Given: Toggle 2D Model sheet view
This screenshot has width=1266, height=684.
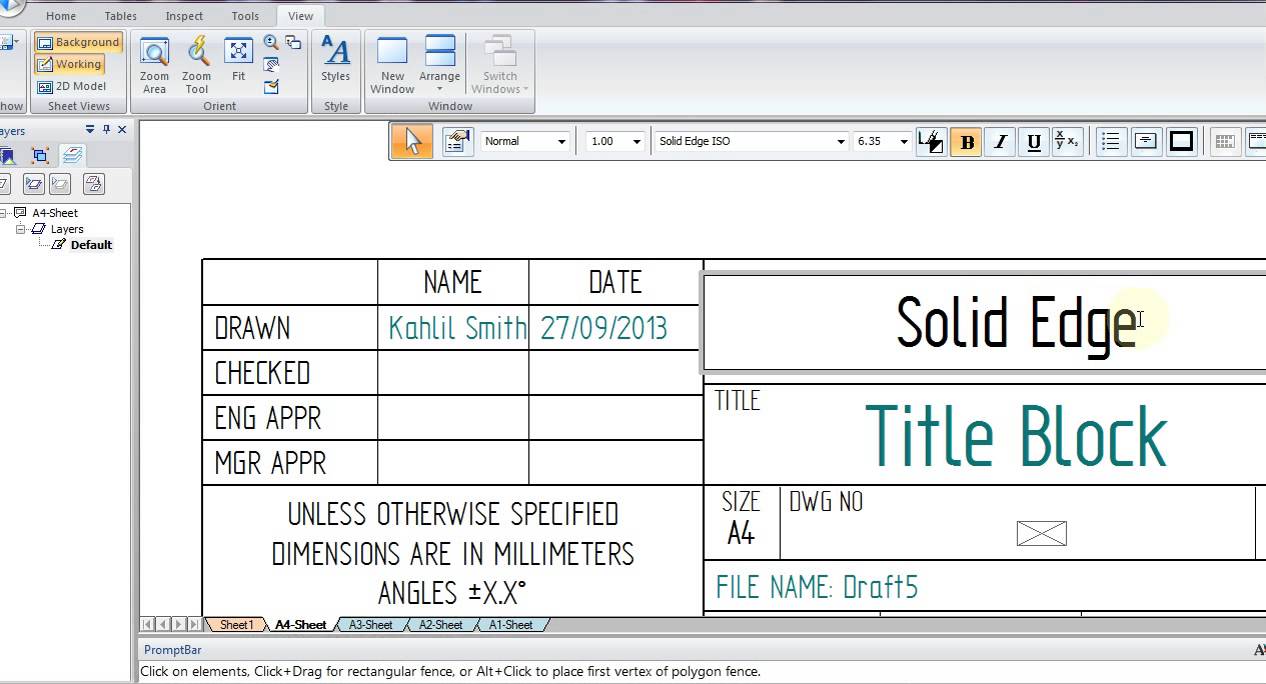Looking at the screenshot, I should click(72, 87).
